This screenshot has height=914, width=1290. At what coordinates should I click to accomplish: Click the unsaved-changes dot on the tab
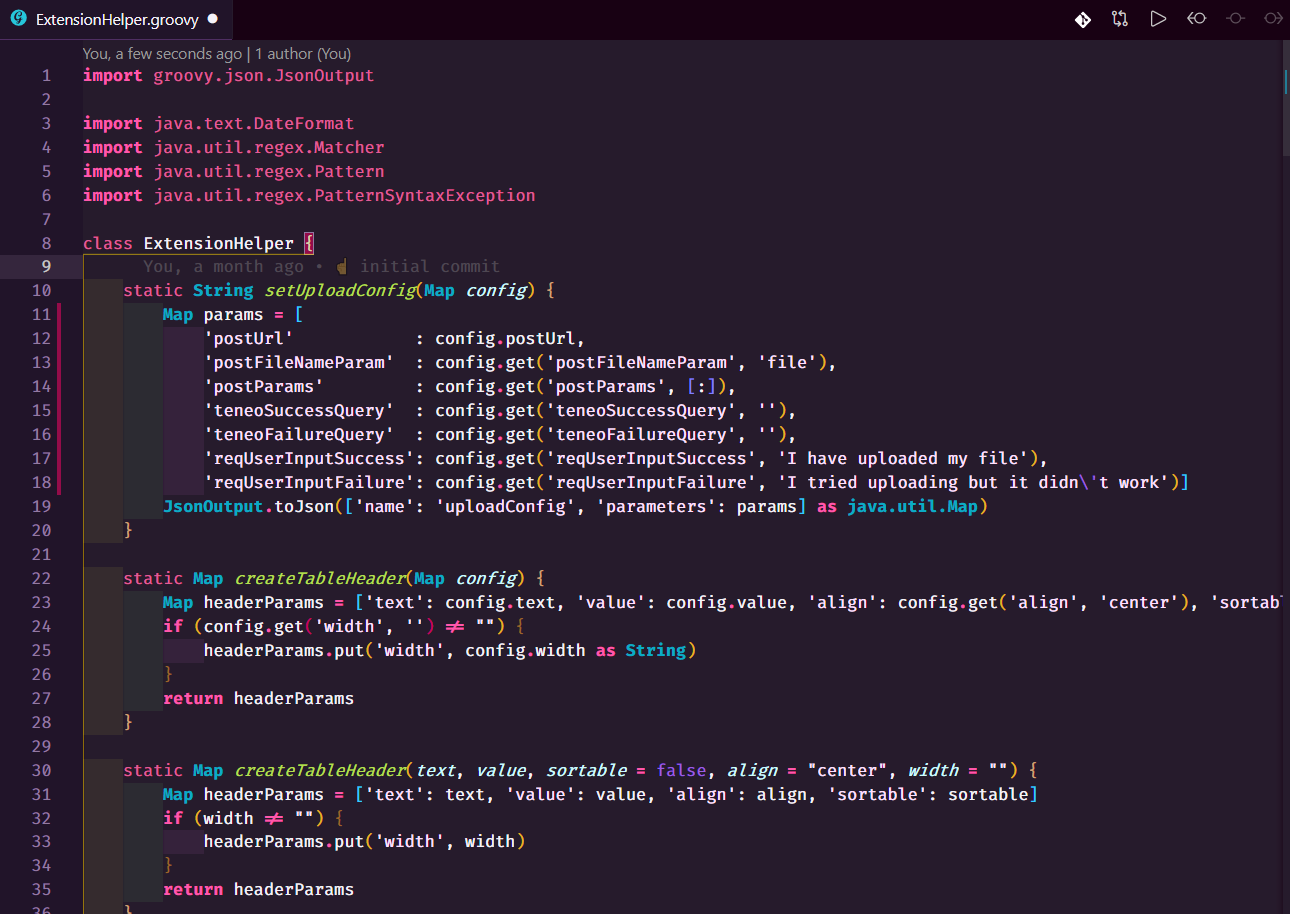pyautogui.click(x=212, y=19)
